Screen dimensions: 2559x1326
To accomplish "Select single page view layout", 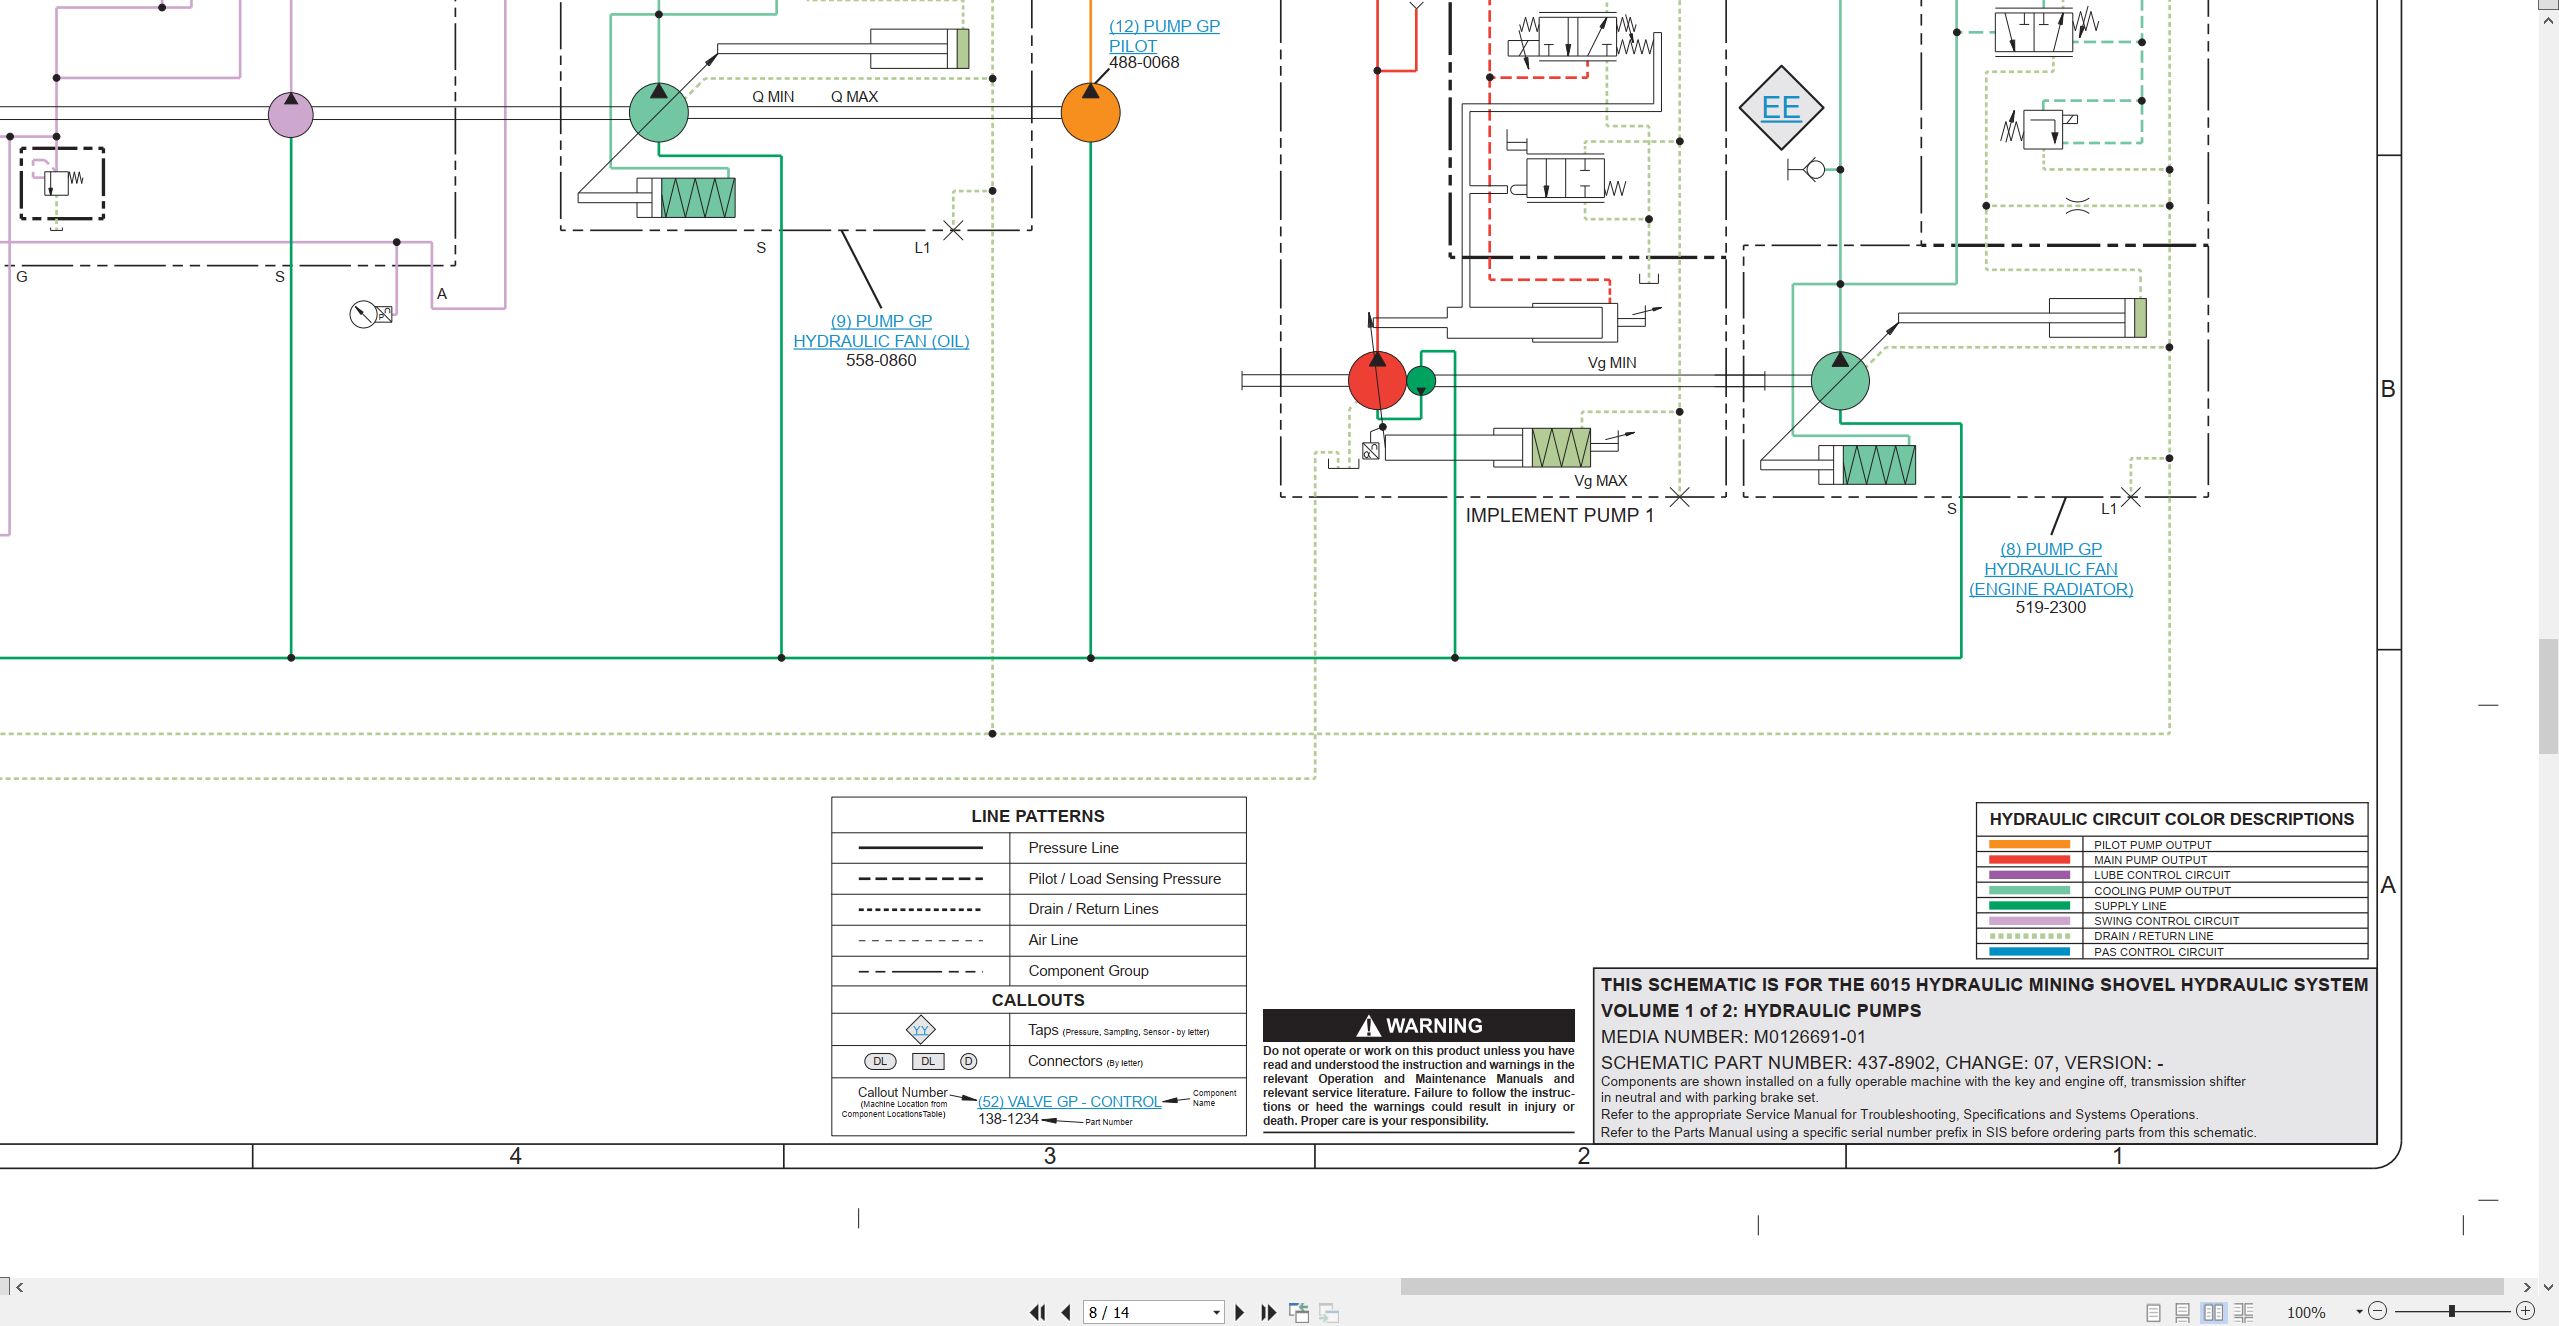I will [x=2153, y=1312].
